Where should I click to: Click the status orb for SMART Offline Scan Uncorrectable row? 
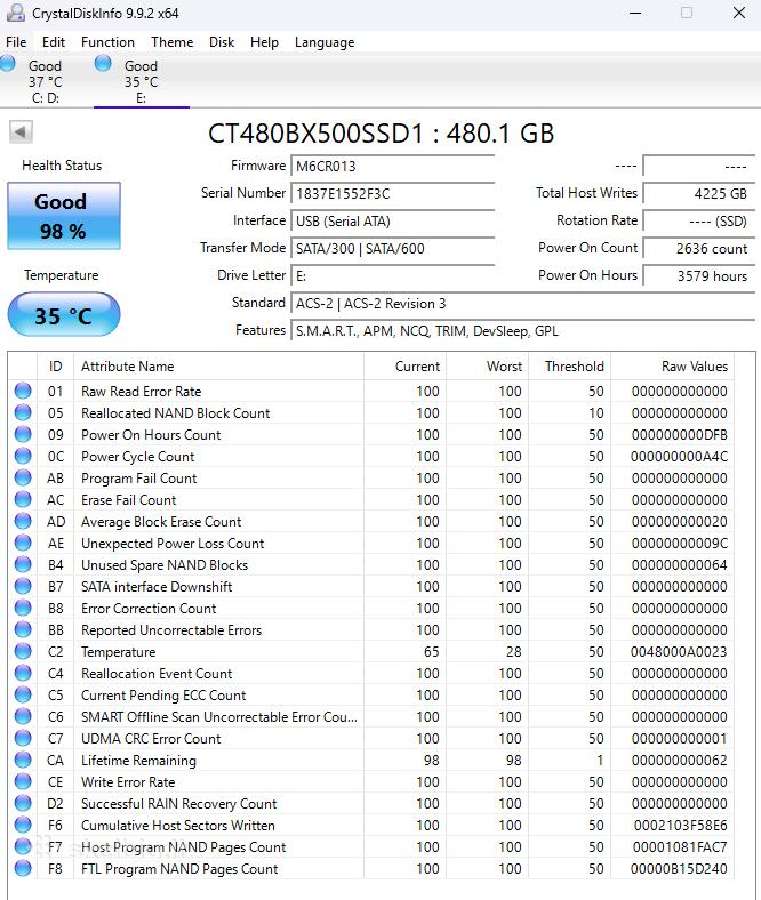[23, 717]
